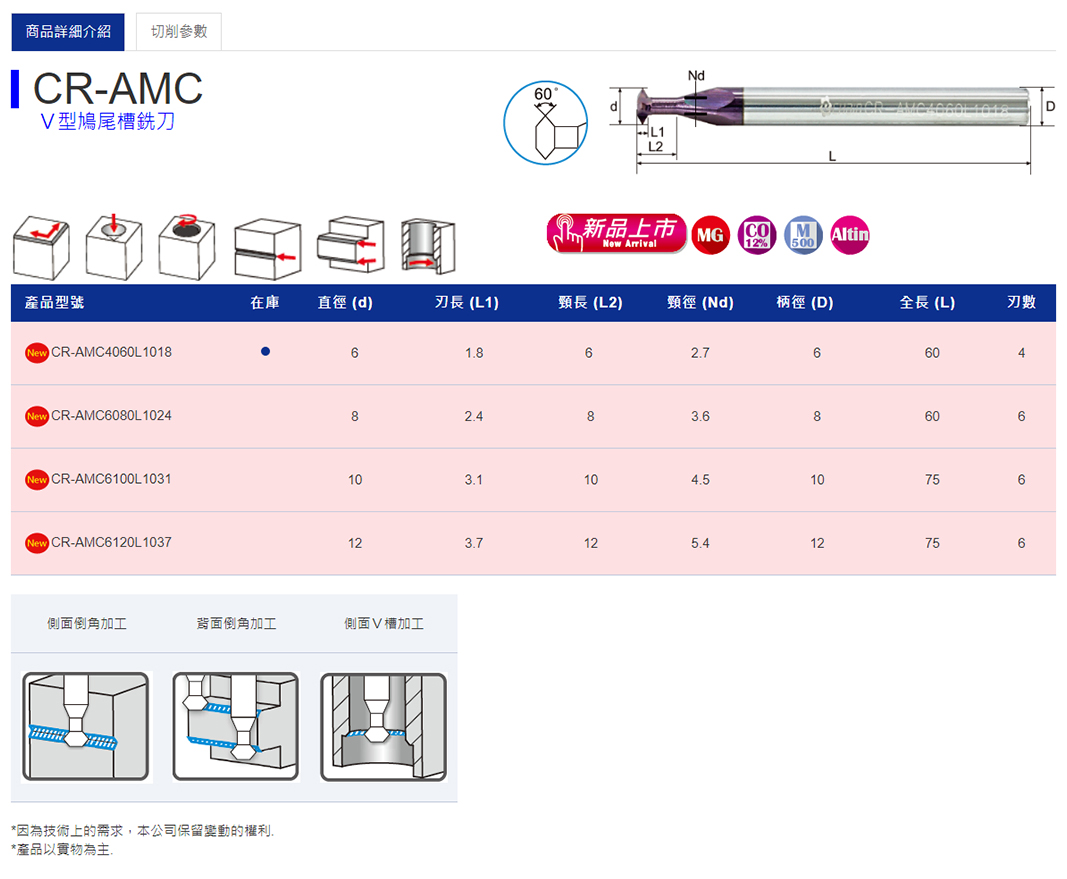Click the M 500 badge icon
Screen dimensions: 1067x879
point(803,235)
